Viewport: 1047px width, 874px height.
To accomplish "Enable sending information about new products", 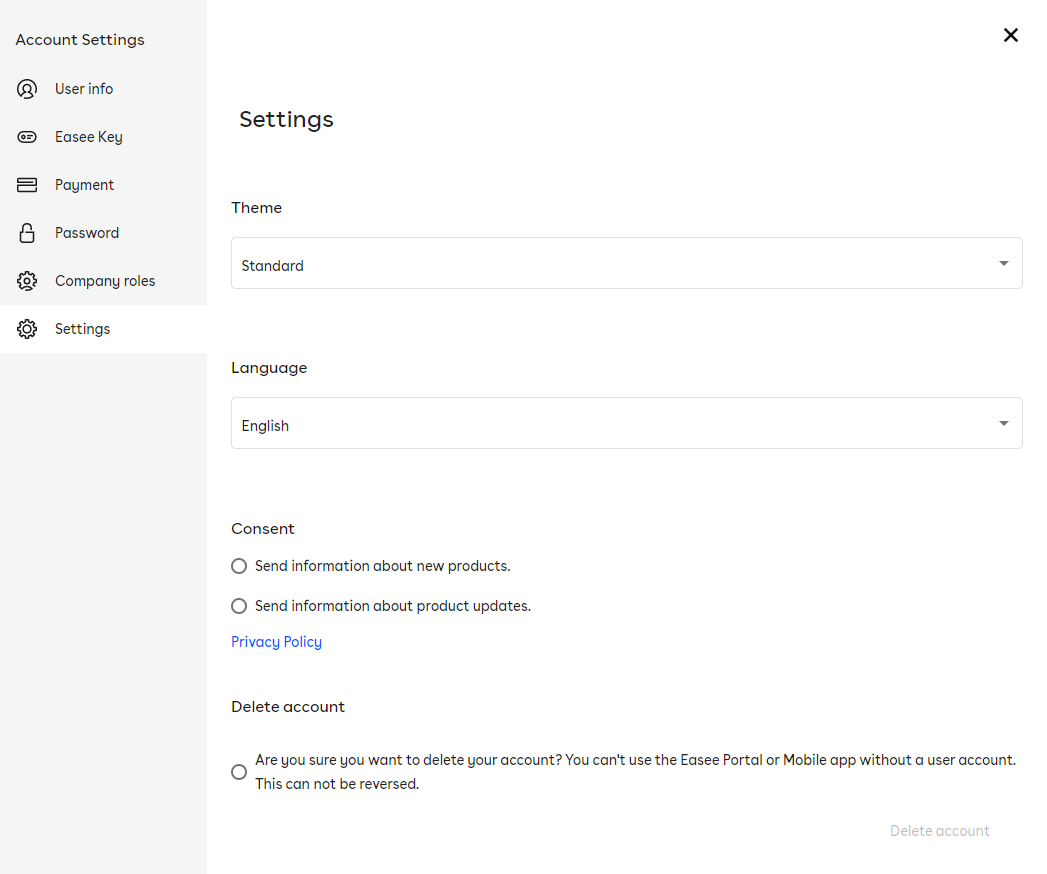I will [x=239, y=566].
